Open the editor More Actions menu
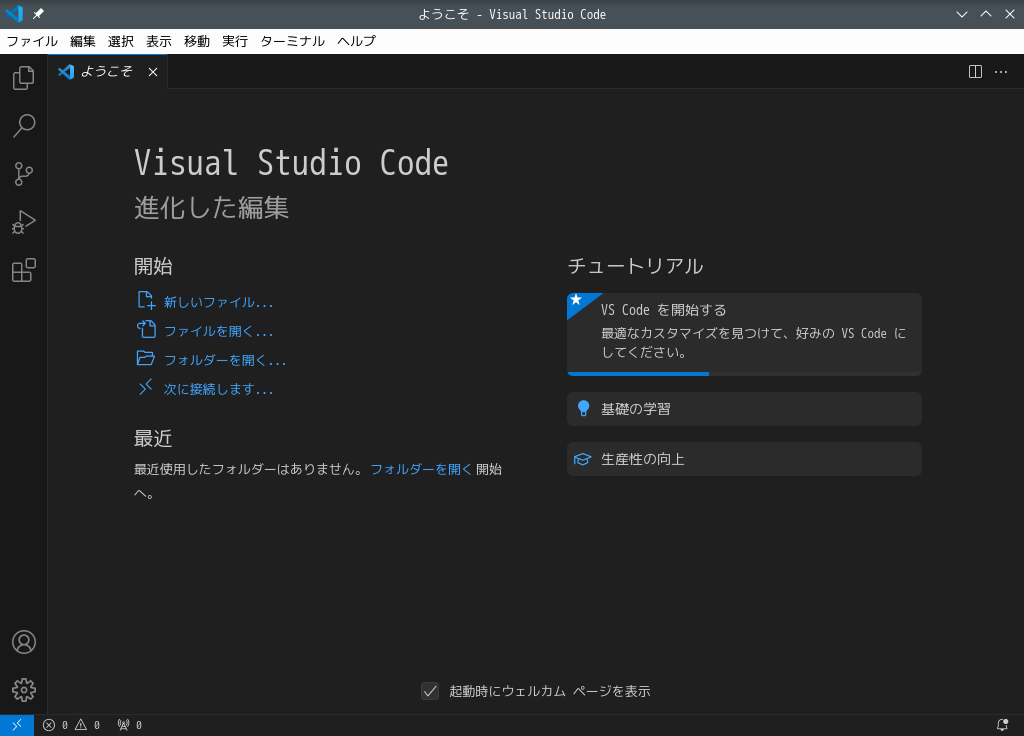Screen dimensions: 1024x736 [1000, 72]
